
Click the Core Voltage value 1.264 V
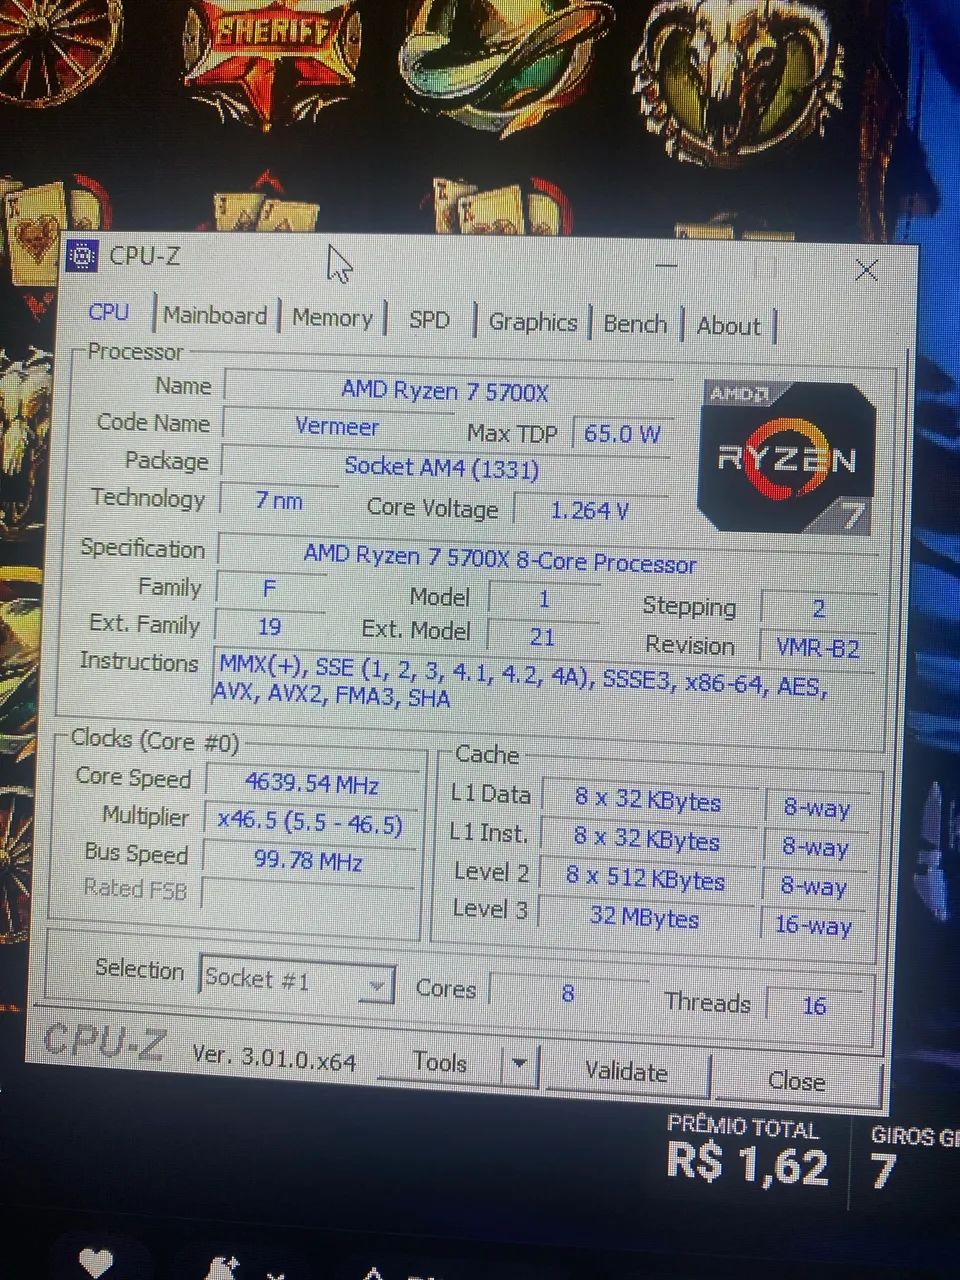[590, 511]
